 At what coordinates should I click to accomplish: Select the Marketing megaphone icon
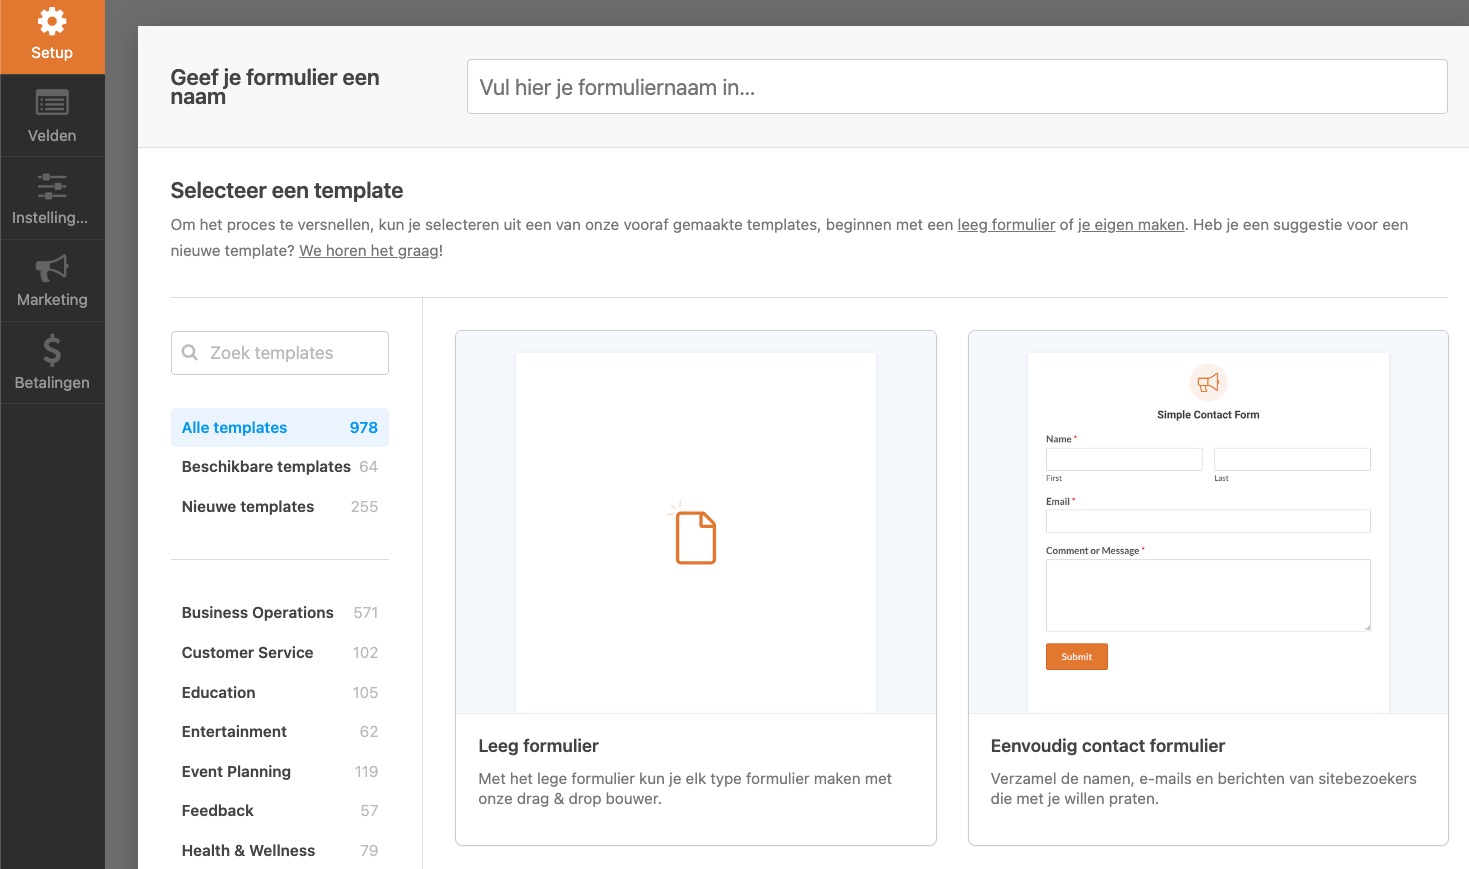[x=52, y=268]
